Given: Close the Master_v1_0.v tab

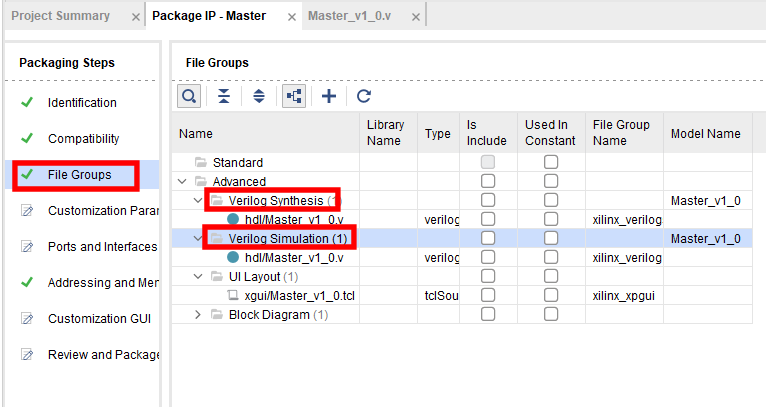Looking at the screenshot, I should click(416, 17).
